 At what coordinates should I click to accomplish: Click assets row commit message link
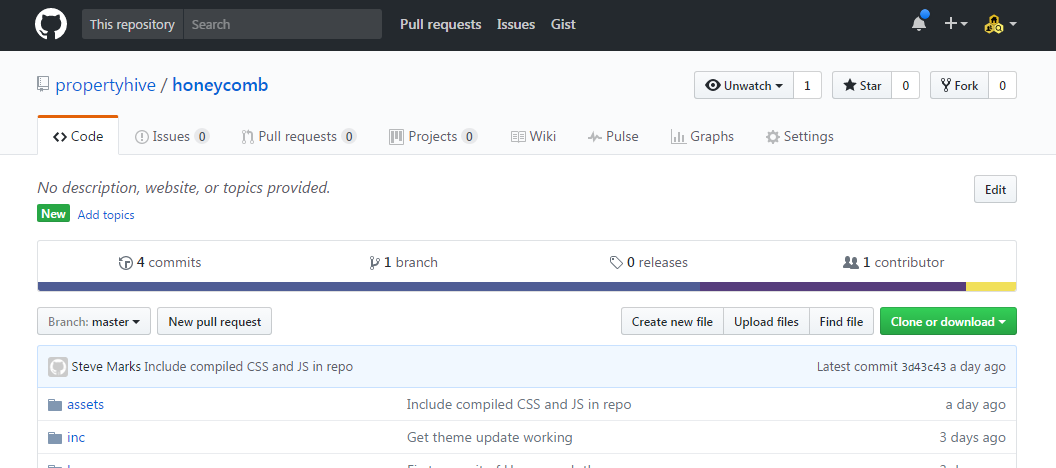tap(519, 405)
